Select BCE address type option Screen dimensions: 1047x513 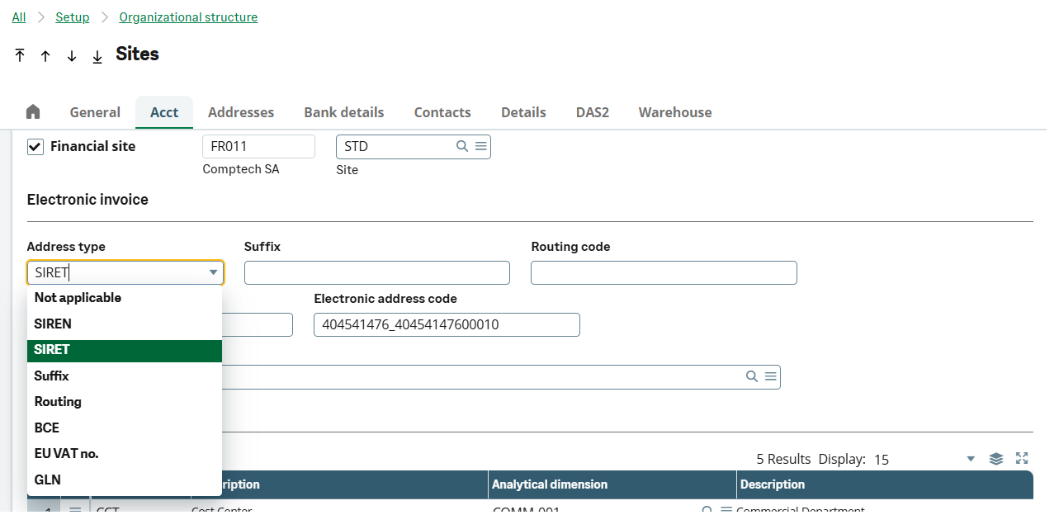pos(124,428)
